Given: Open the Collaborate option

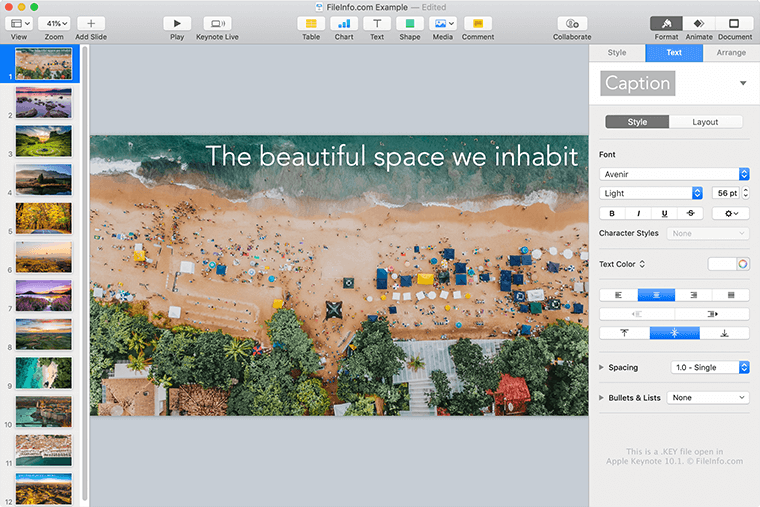Looking at the screenshot, I should point(572,23).
